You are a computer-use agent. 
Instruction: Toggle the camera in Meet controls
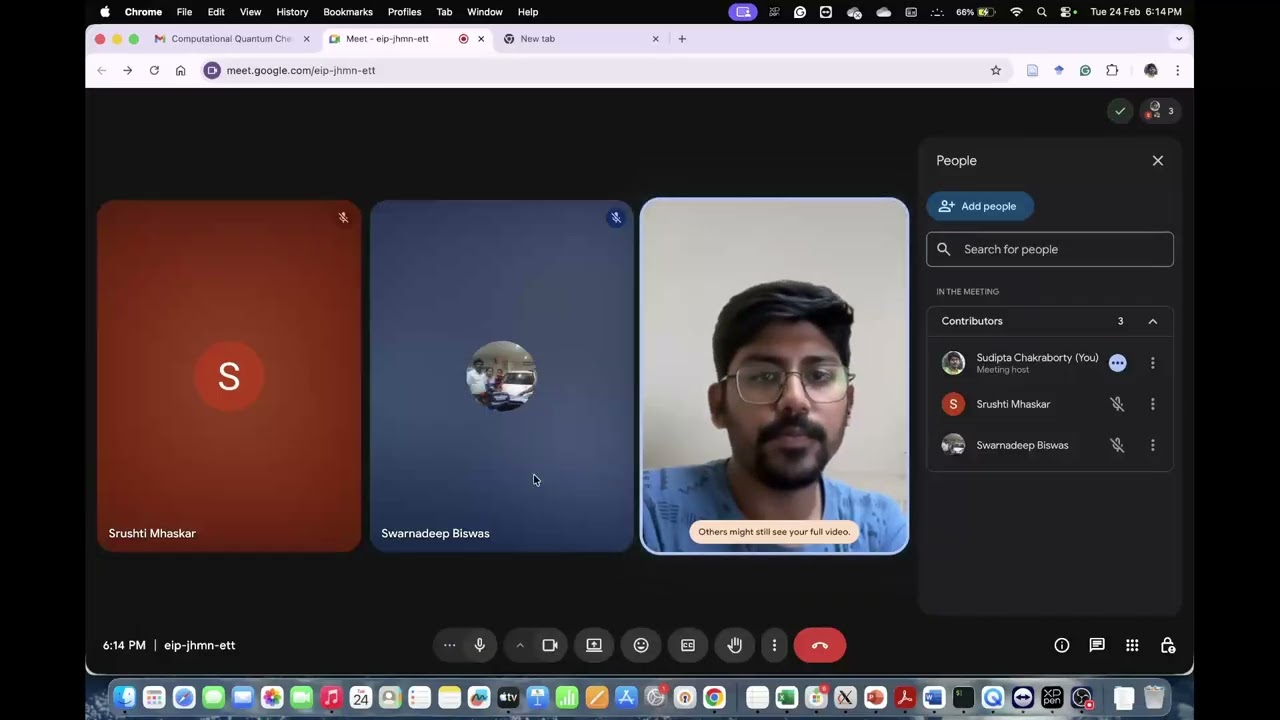pos(550,645)
